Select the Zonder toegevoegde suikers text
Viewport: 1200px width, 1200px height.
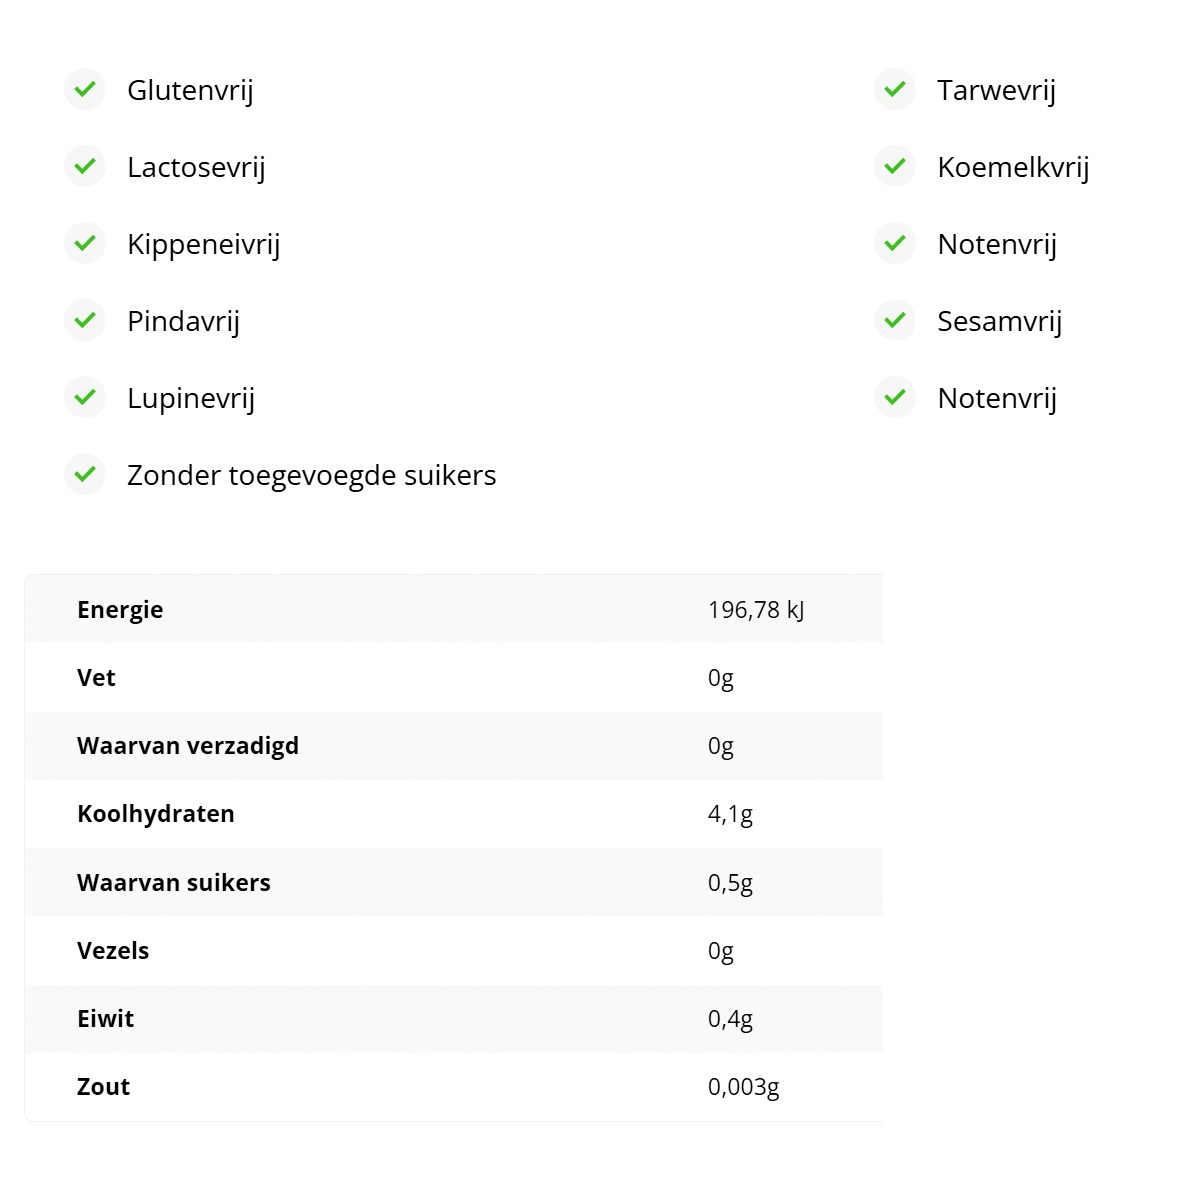point(311,475)
